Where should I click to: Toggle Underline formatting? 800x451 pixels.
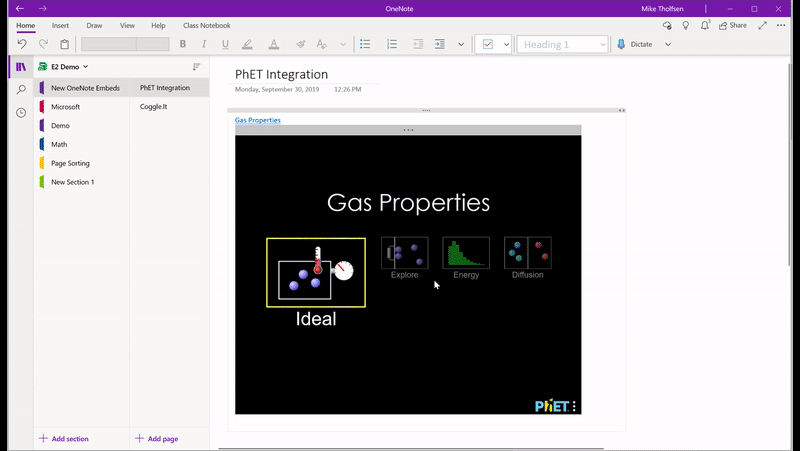tap(225, 44)
